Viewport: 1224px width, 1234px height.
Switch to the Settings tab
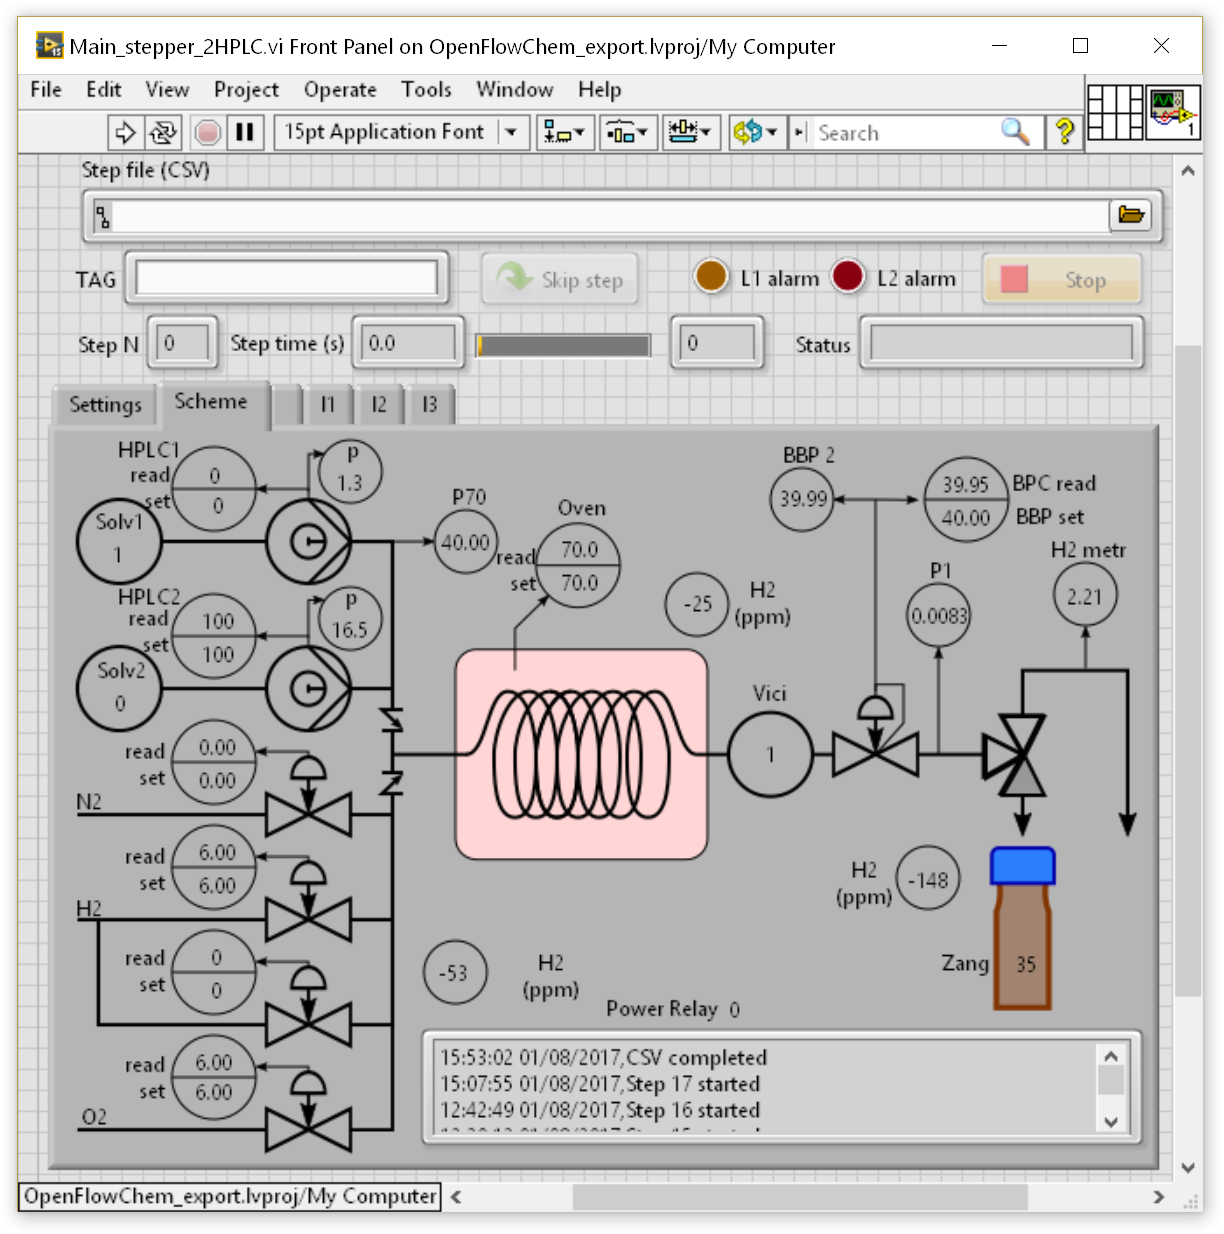pos(105,404)
